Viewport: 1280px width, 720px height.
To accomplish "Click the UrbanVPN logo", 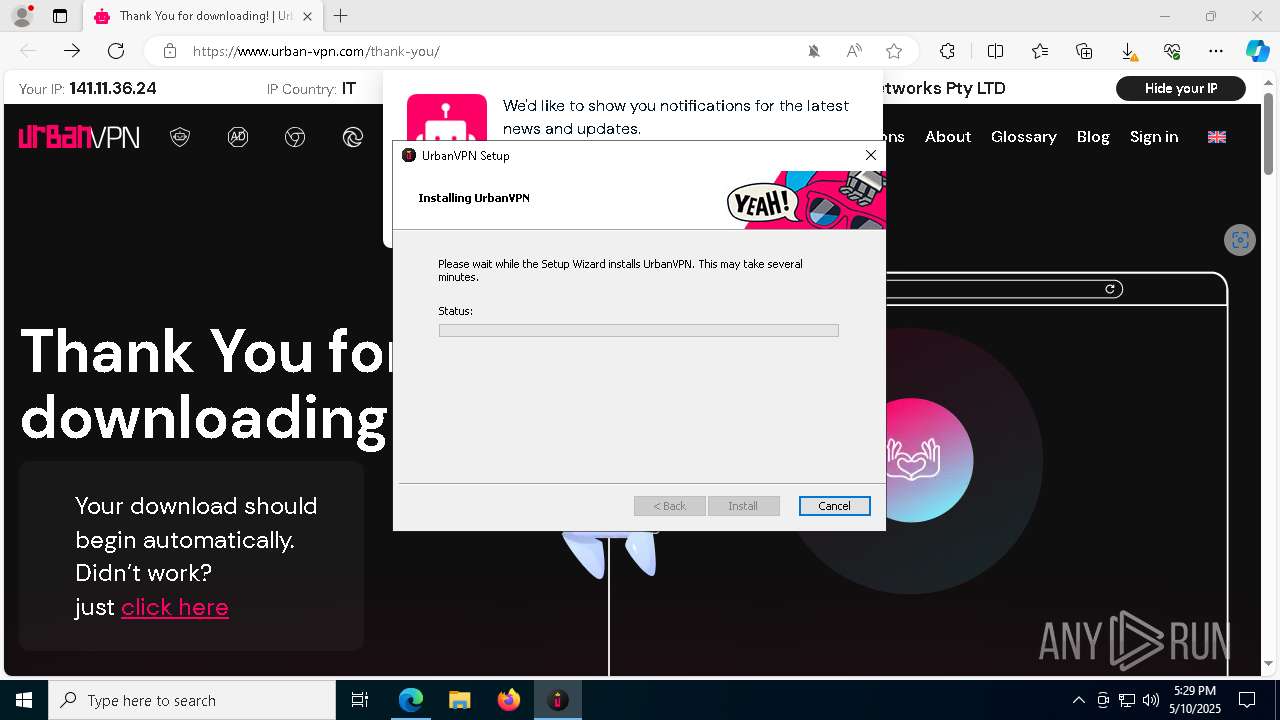I will 79,137.
